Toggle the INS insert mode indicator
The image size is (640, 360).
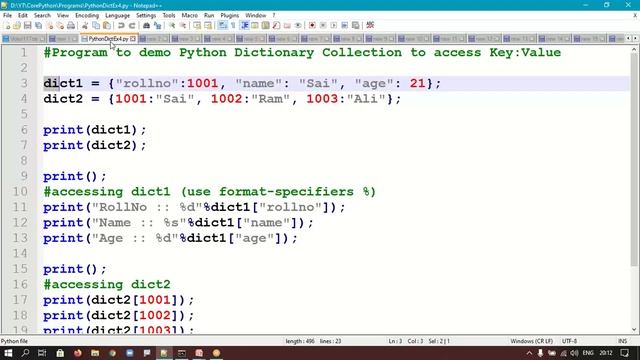pos(622,341)
